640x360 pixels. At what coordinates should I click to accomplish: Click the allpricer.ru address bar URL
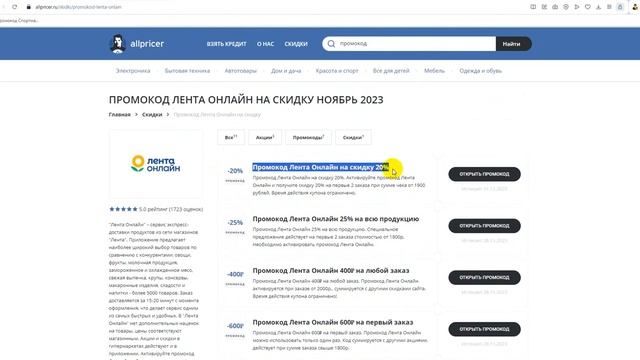[x=78, y=7]
